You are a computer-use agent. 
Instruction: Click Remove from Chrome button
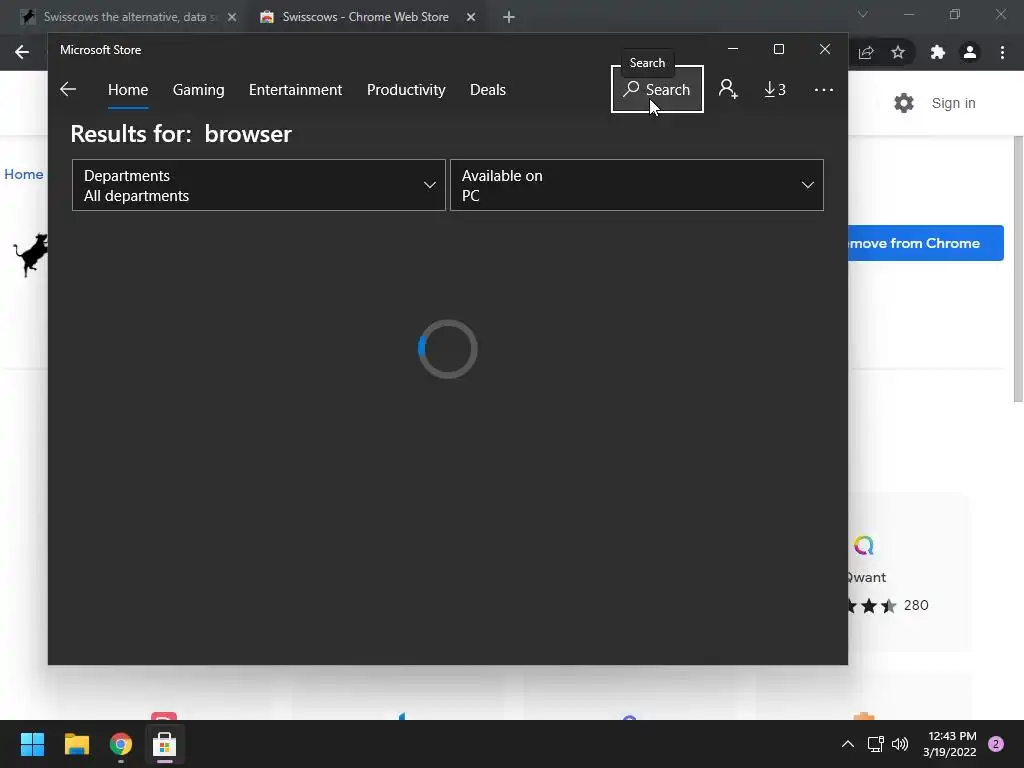926,243
